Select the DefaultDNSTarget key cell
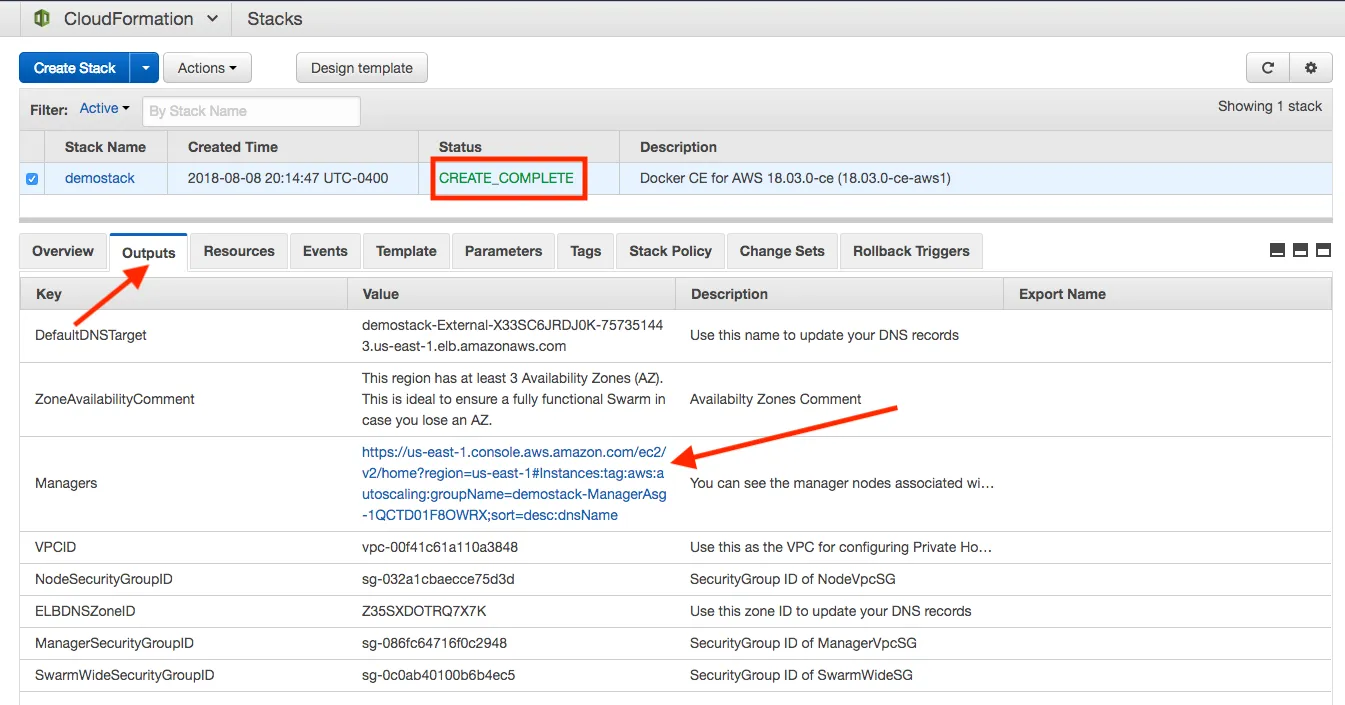This screenshot has width=1345, height=705. click(91, 335)
